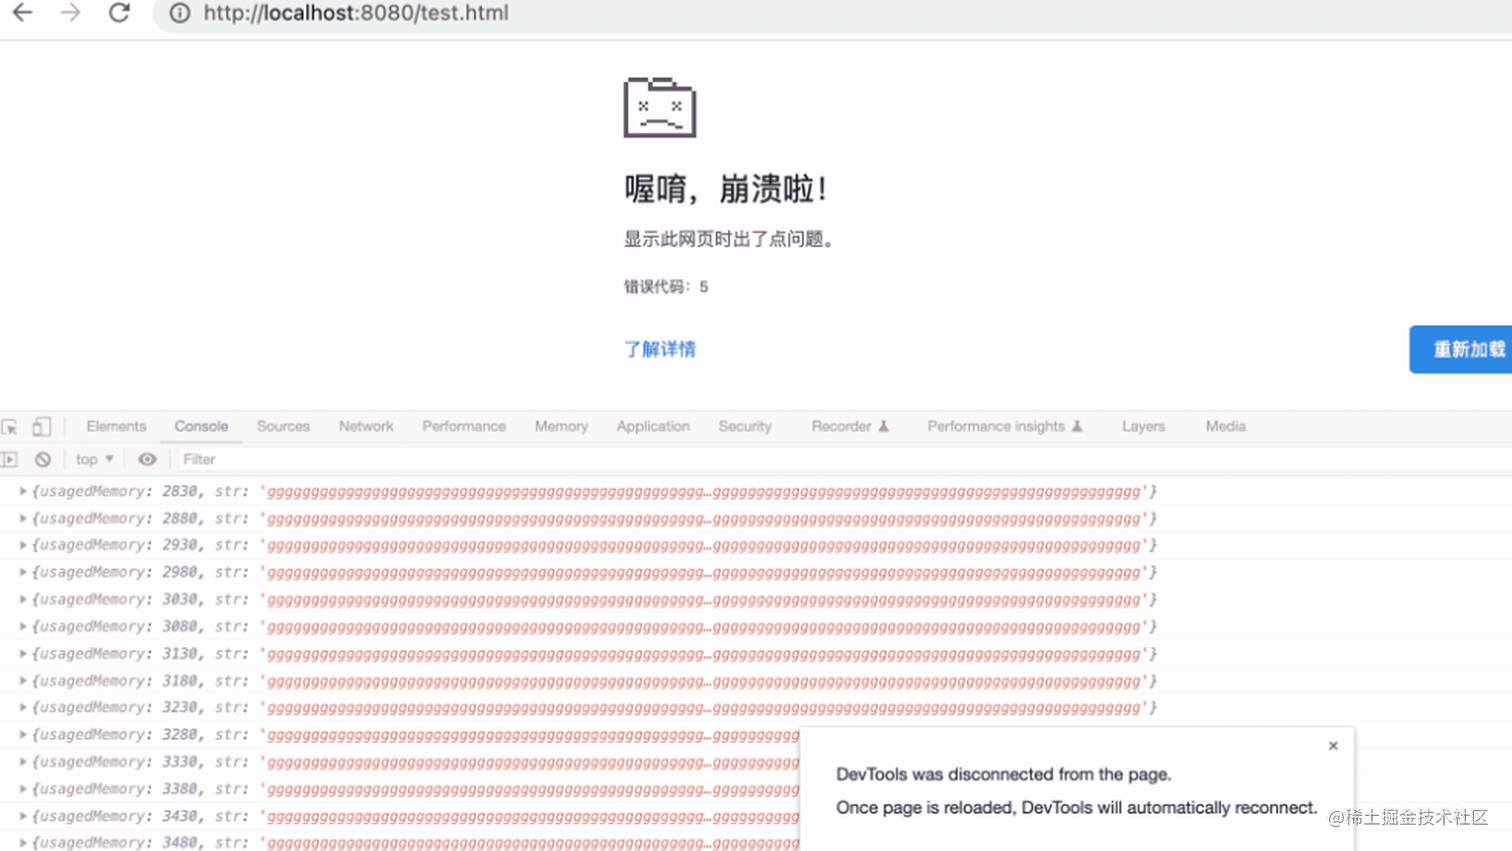This screenshot has width=1512, height=851.
Task: Open the Network panel
Action: (x=365, y=425)
